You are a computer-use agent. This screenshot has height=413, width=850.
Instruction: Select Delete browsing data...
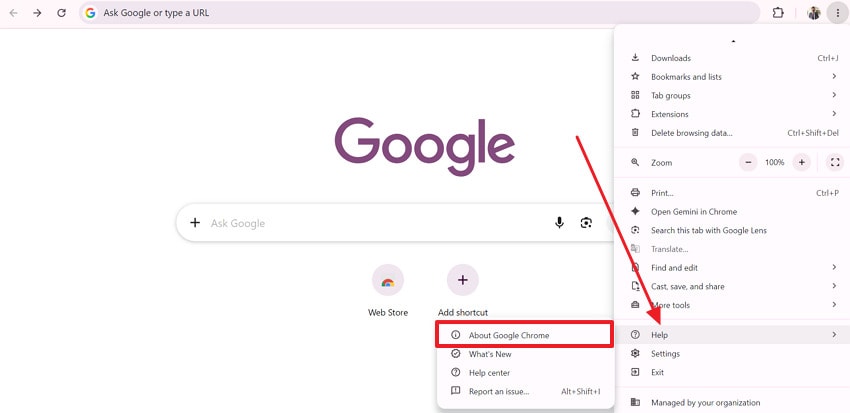(733, 133)
